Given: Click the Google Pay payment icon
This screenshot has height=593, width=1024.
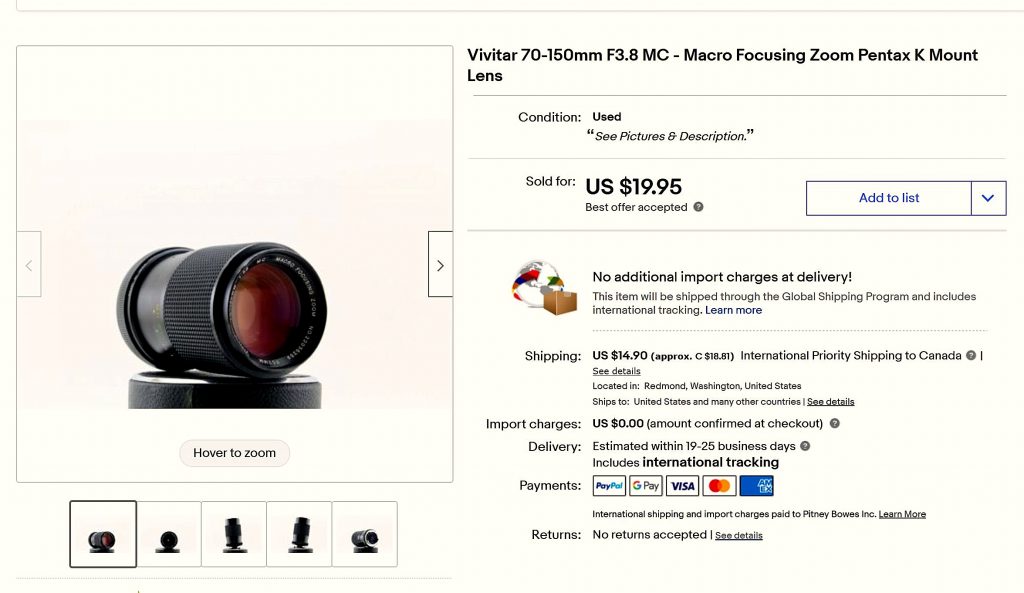Looking at the screenshot, I should pos(646,486).
